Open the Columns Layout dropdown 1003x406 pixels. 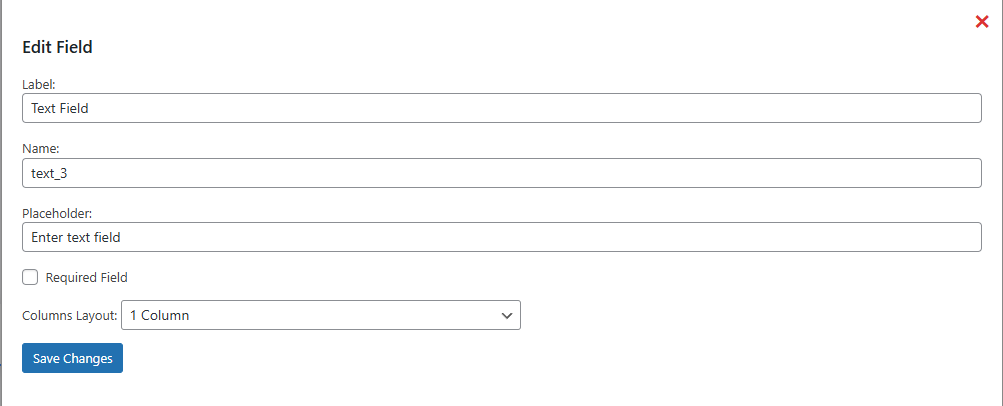pos(320,315)
